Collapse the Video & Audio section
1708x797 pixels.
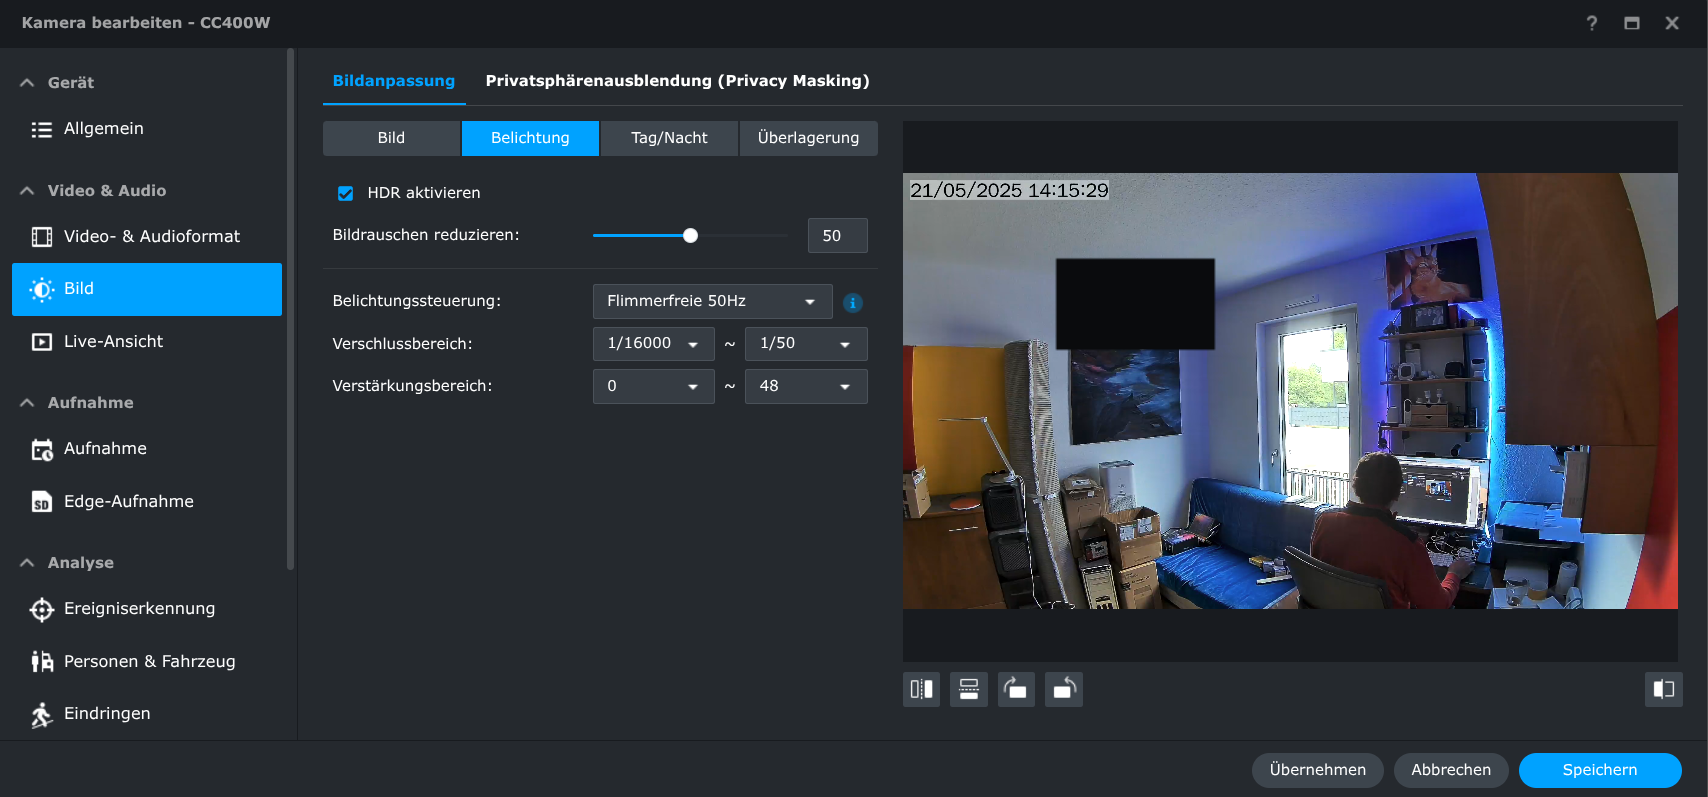click(27, 191)
